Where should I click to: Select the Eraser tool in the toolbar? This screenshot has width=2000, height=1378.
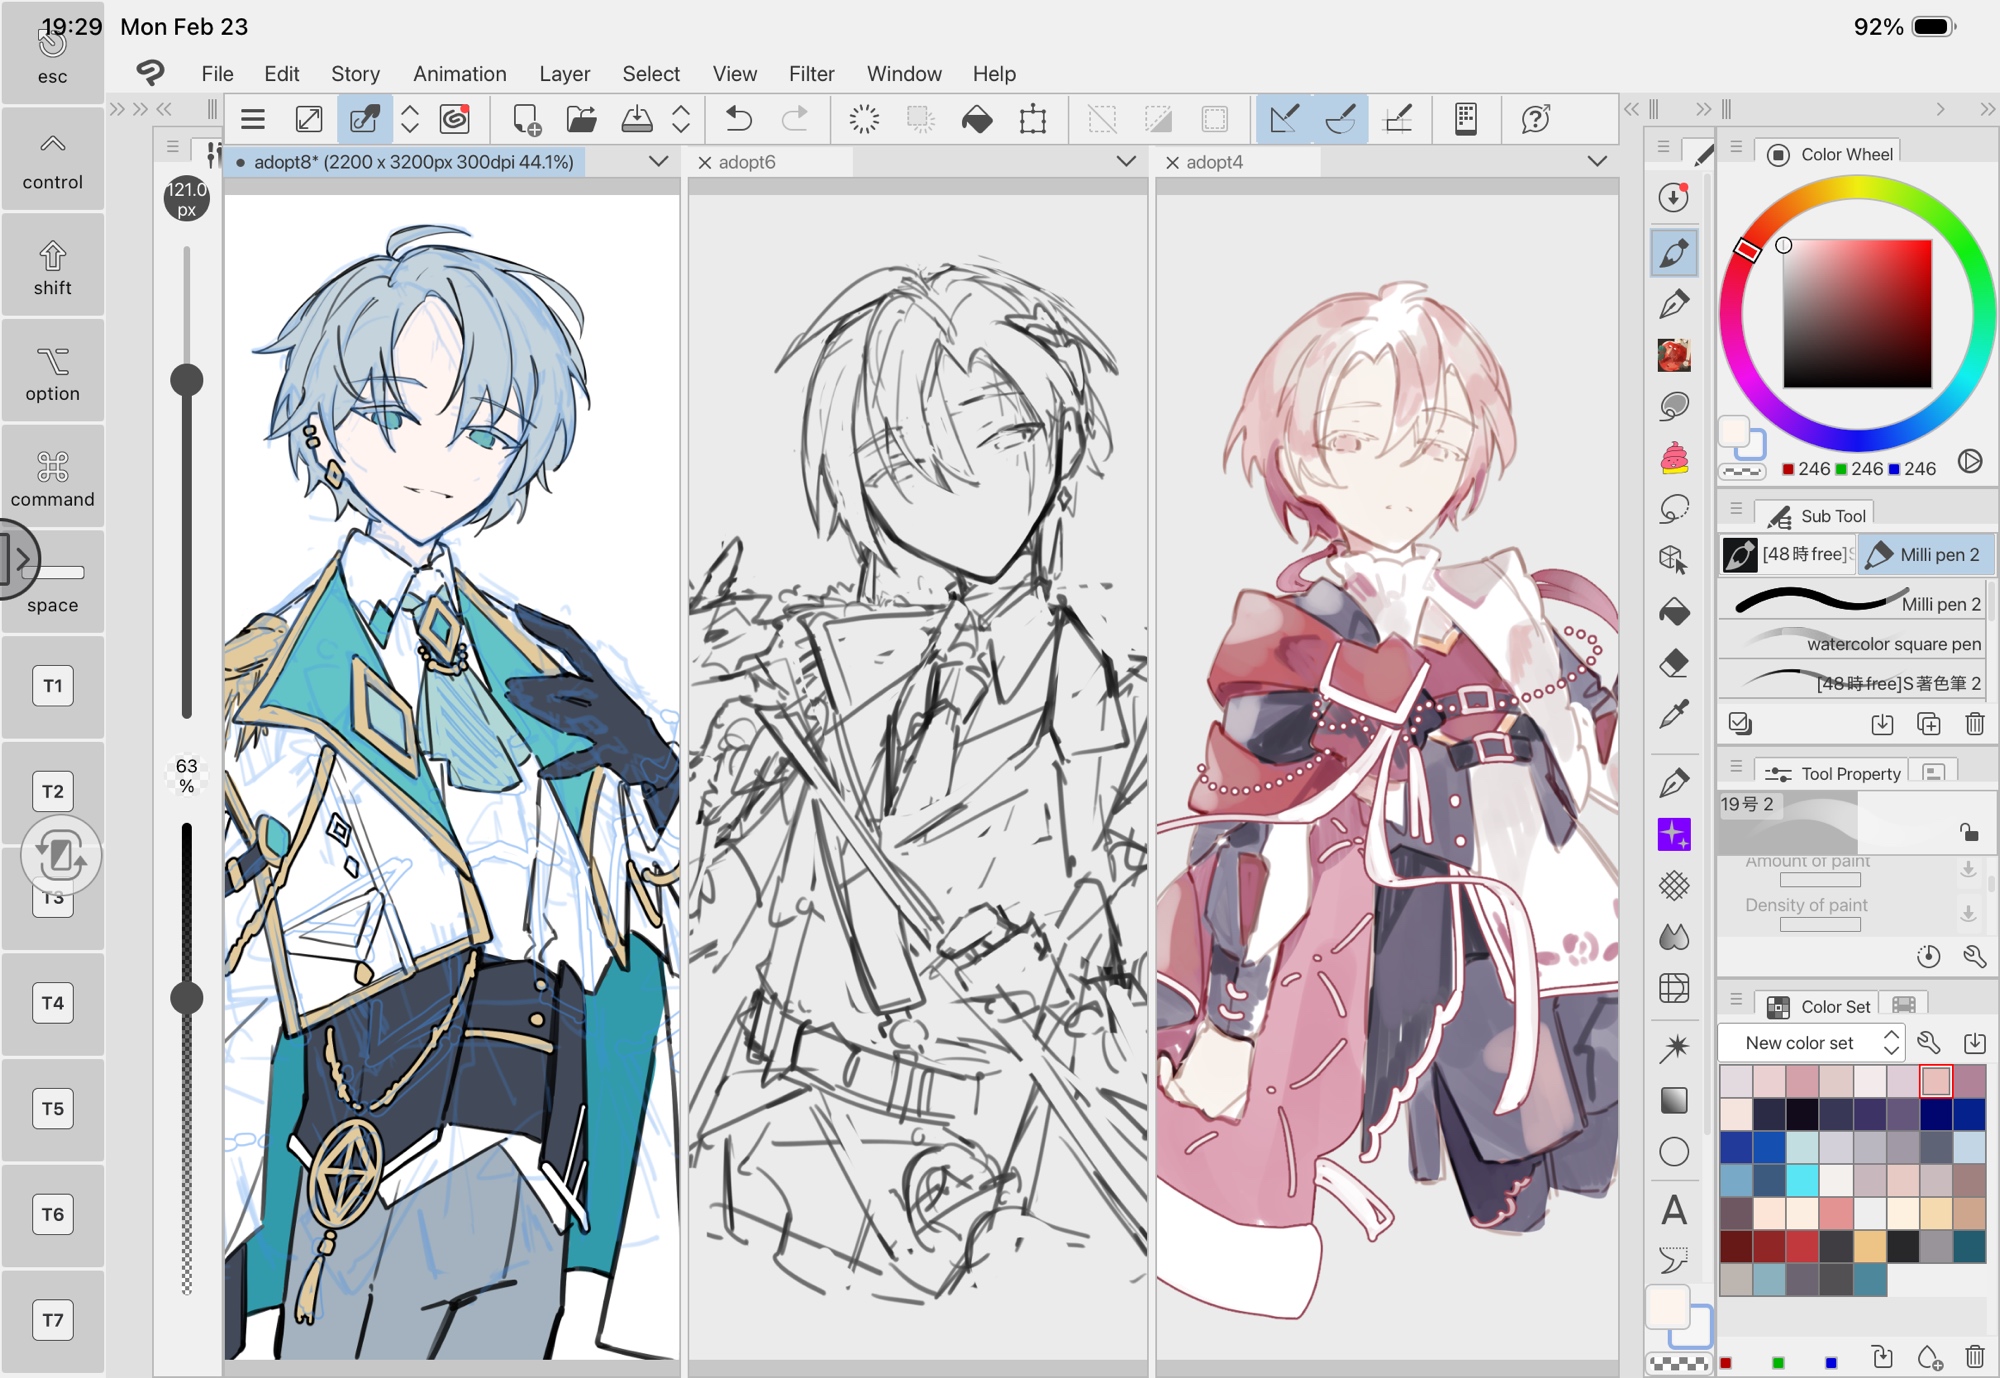point(1674,663)
